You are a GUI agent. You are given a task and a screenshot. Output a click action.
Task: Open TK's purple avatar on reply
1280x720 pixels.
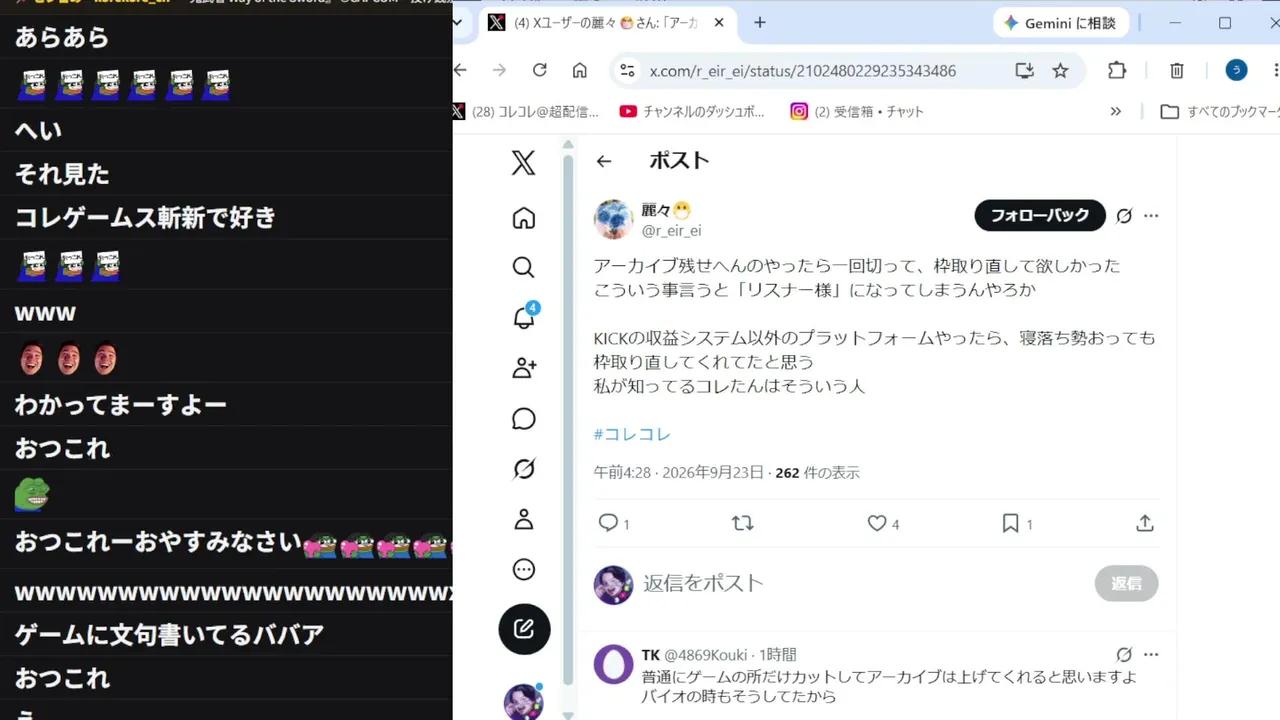613,664
